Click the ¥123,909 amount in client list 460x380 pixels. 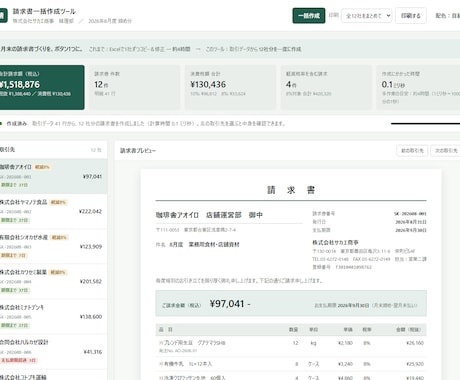(91, 247)
